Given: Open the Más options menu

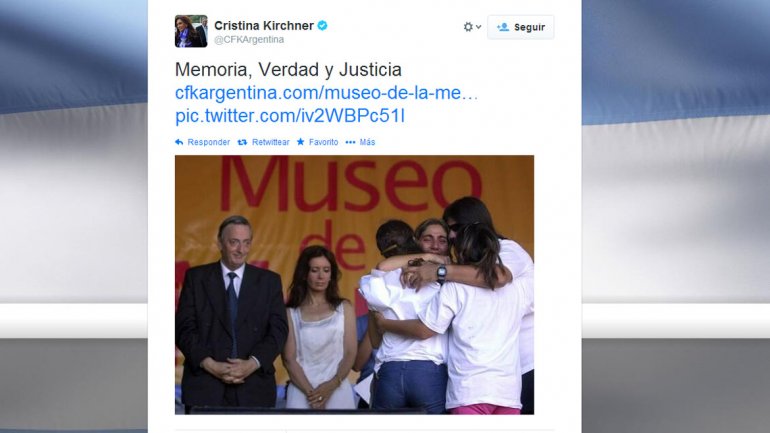Looking at the screenshot, I should [367, 142].
